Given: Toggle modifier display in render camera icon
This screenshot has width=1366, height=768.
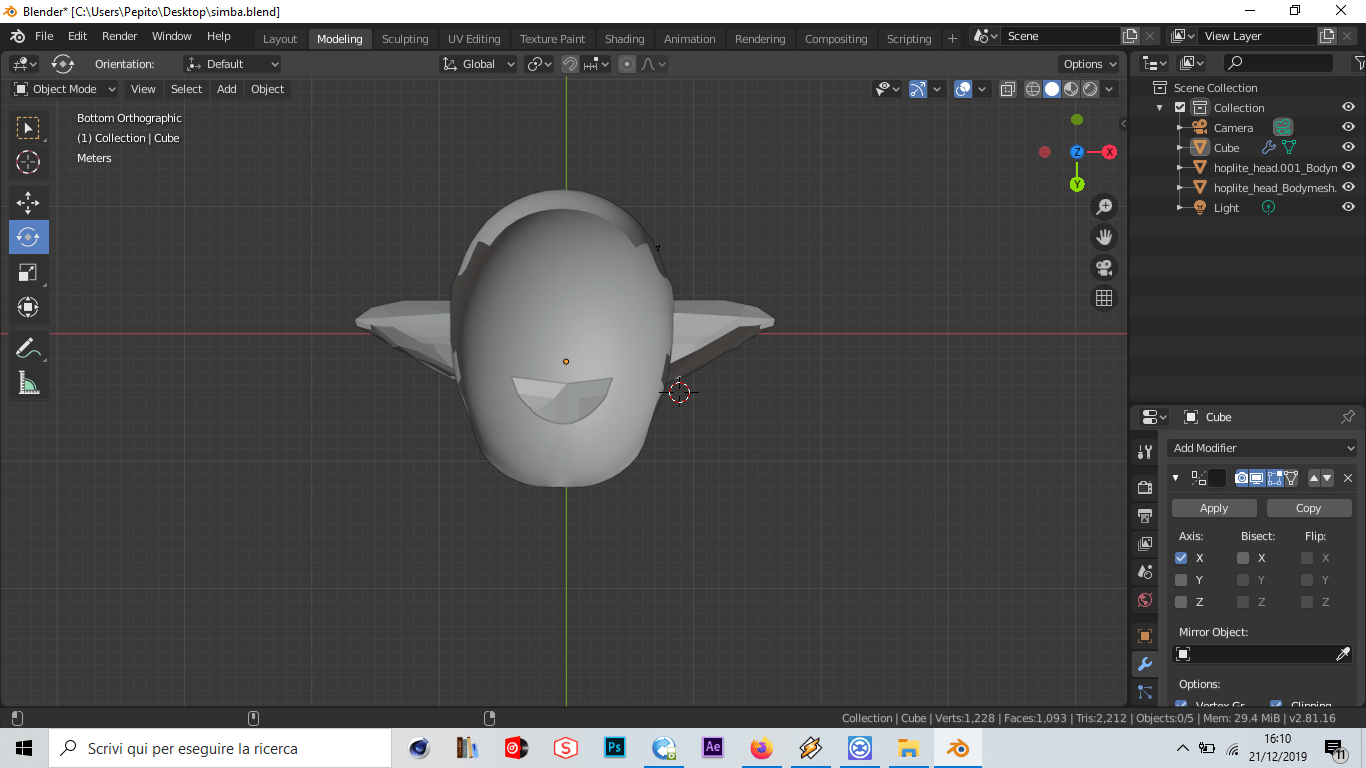Looking at the screenshot, I should (x=1241, y=478).
